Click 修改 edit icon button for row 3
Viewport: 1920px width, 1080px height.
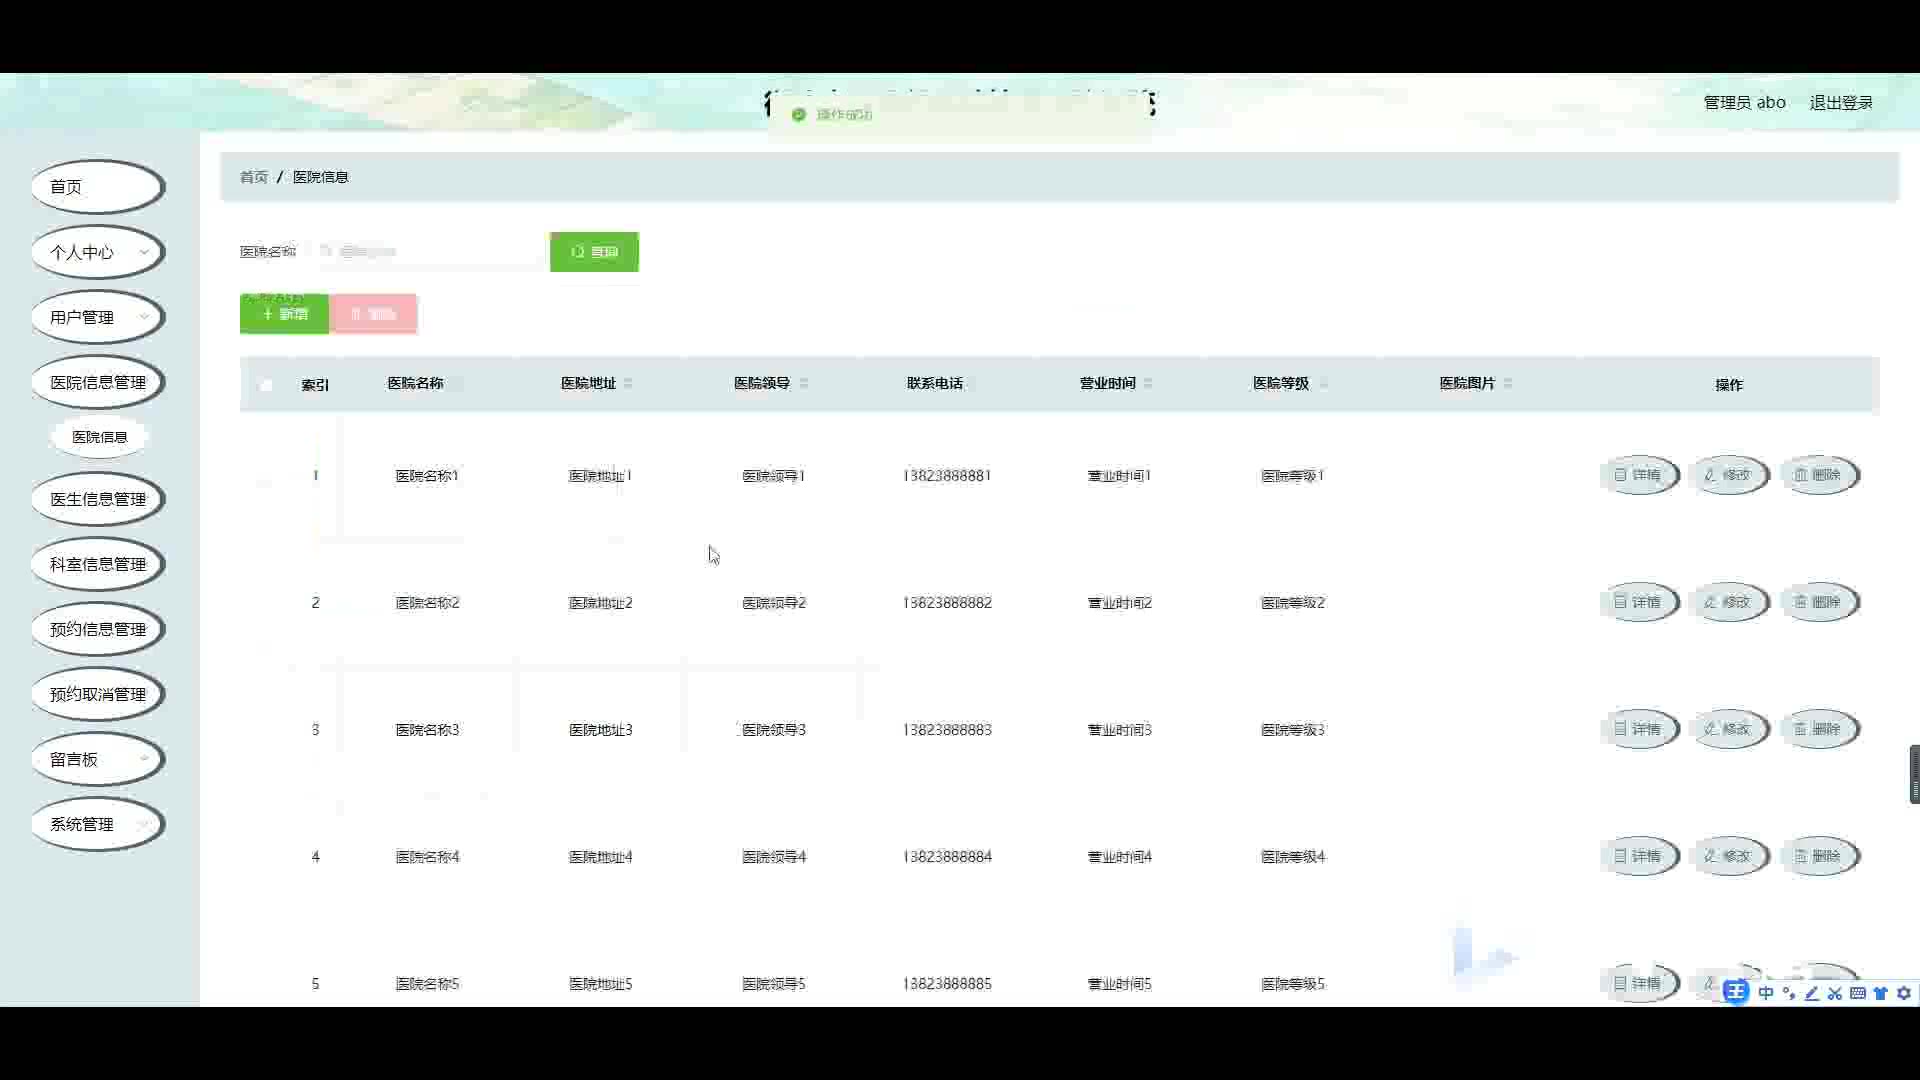pyautogui.click(x=1728, y=729)
